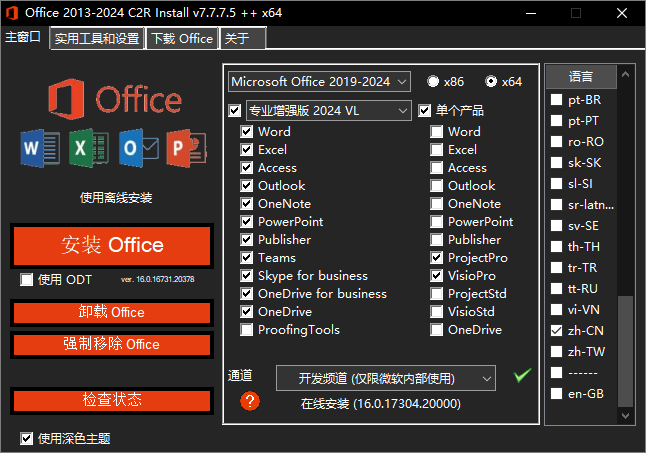646x453 pixels.
Task: Click language list scroll up arrow
Action: tap(625, 75)
